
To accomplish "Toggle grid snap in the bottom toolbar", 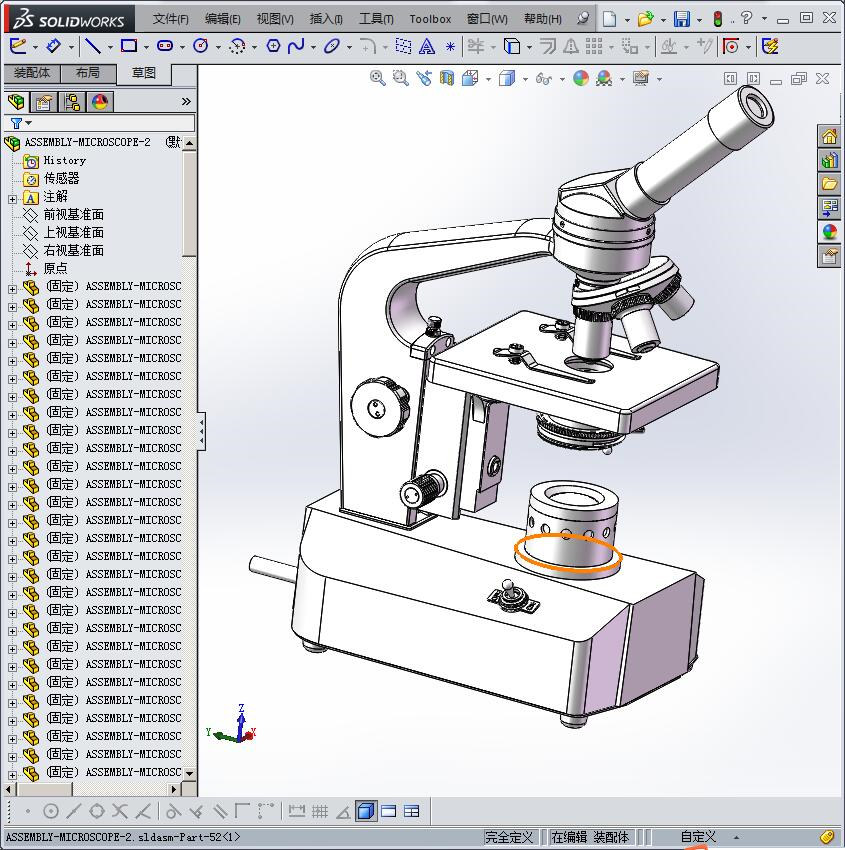I will pos(320,811).
